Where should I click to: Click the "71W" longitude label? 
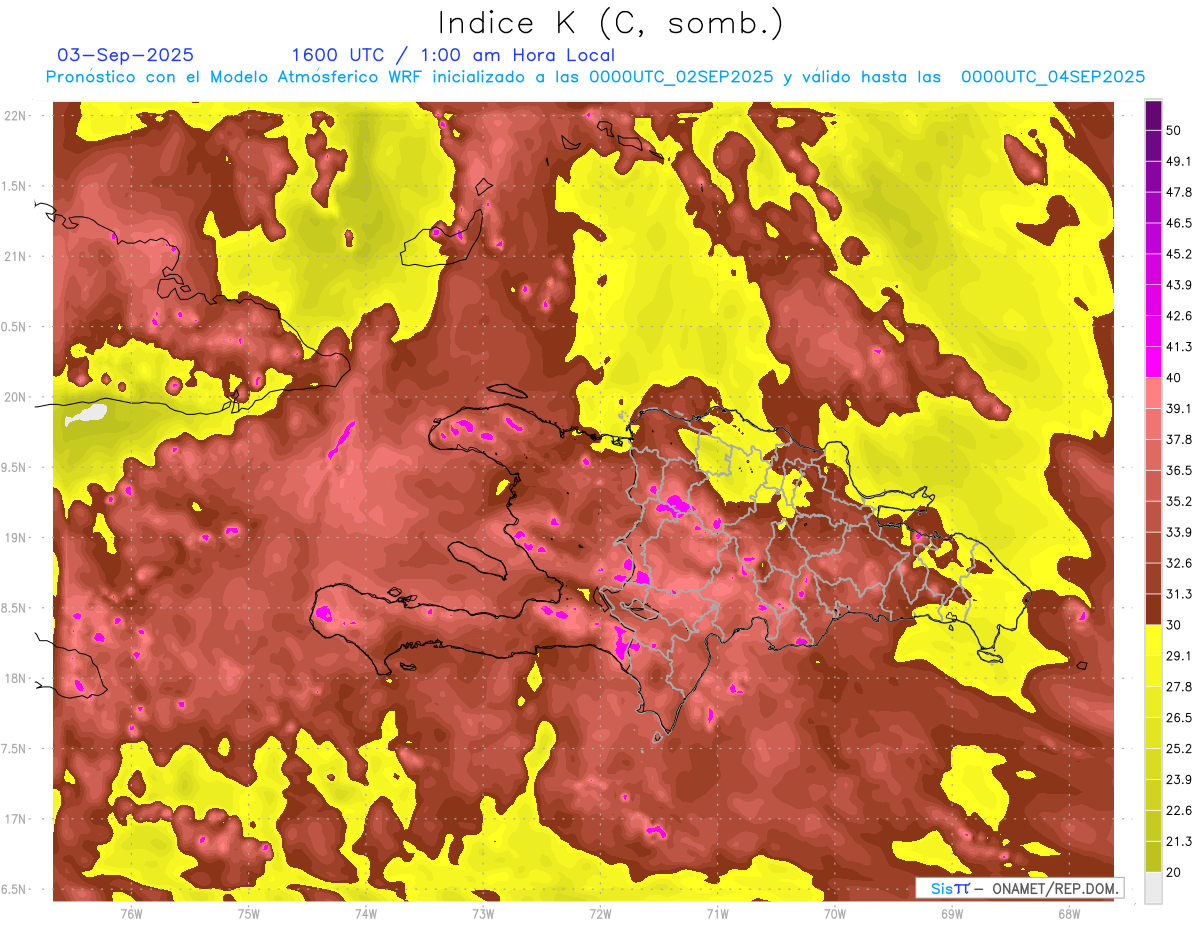point(717,912)
